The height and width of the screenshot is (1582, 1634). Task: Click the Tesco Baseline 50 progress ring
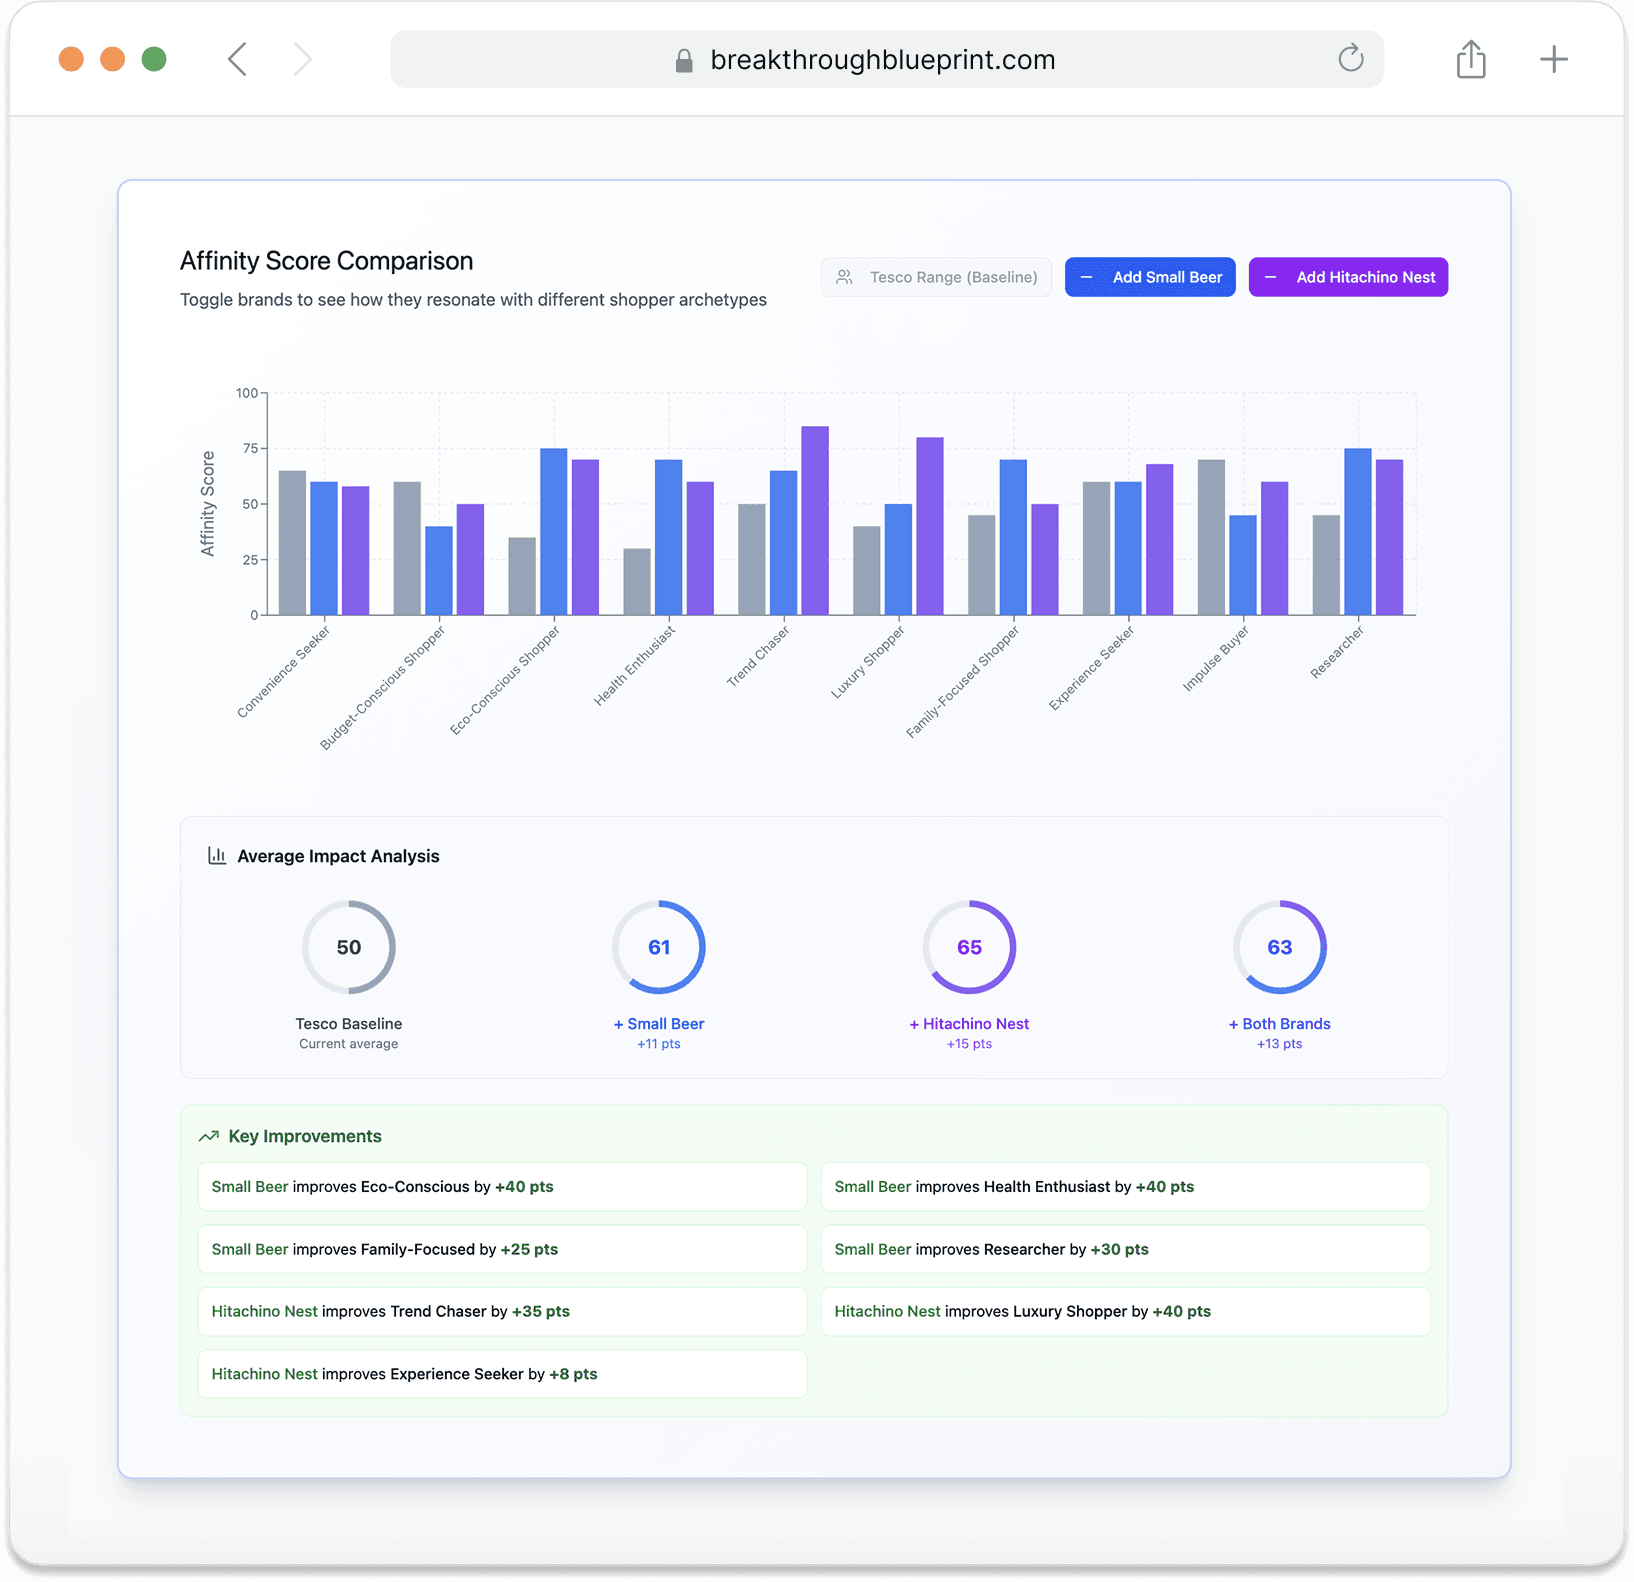349,947
